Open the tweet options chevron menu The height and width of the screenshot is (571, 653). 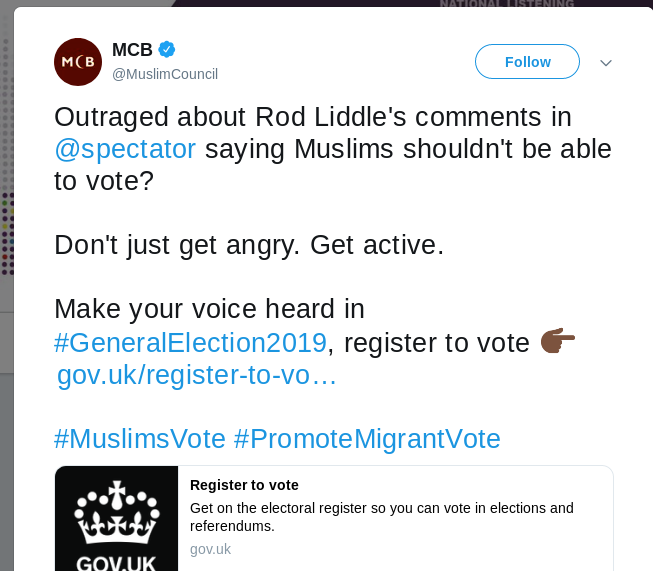point(605,62)
